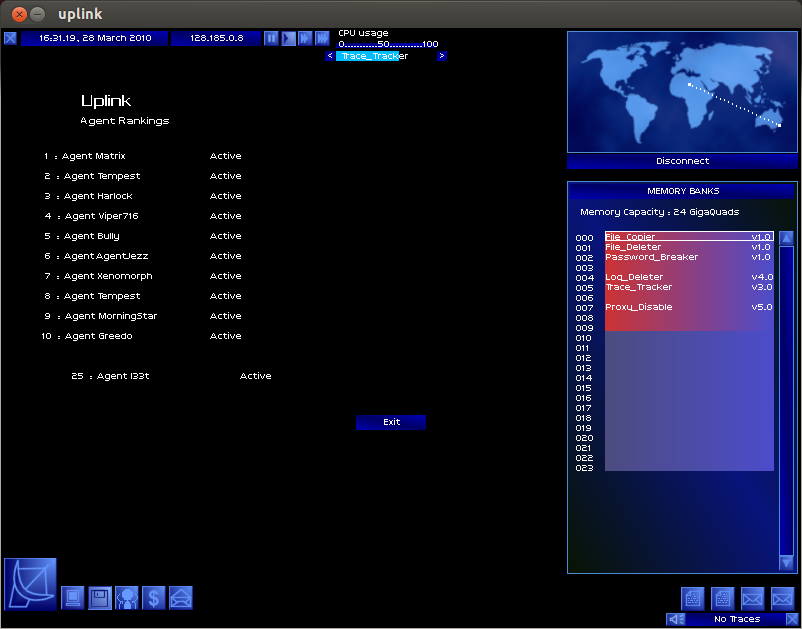Minimize the uplink window
Image resolution: width=802 pixels, height=629 pixels.
pyautogui.click(x=37, y=14)
